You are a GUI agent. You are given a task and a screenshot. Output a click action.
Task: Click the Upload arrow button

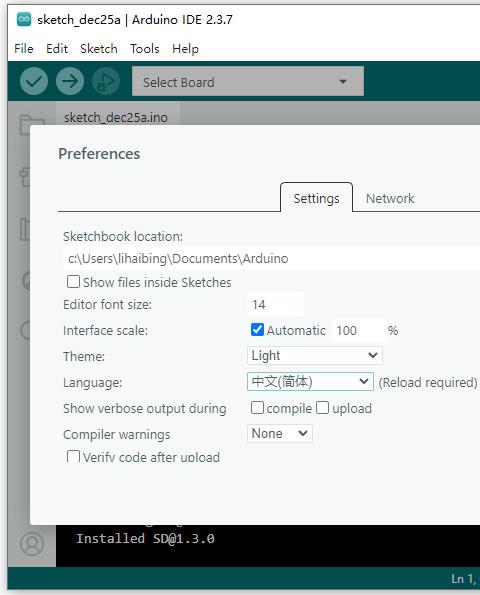pos(70,81)
